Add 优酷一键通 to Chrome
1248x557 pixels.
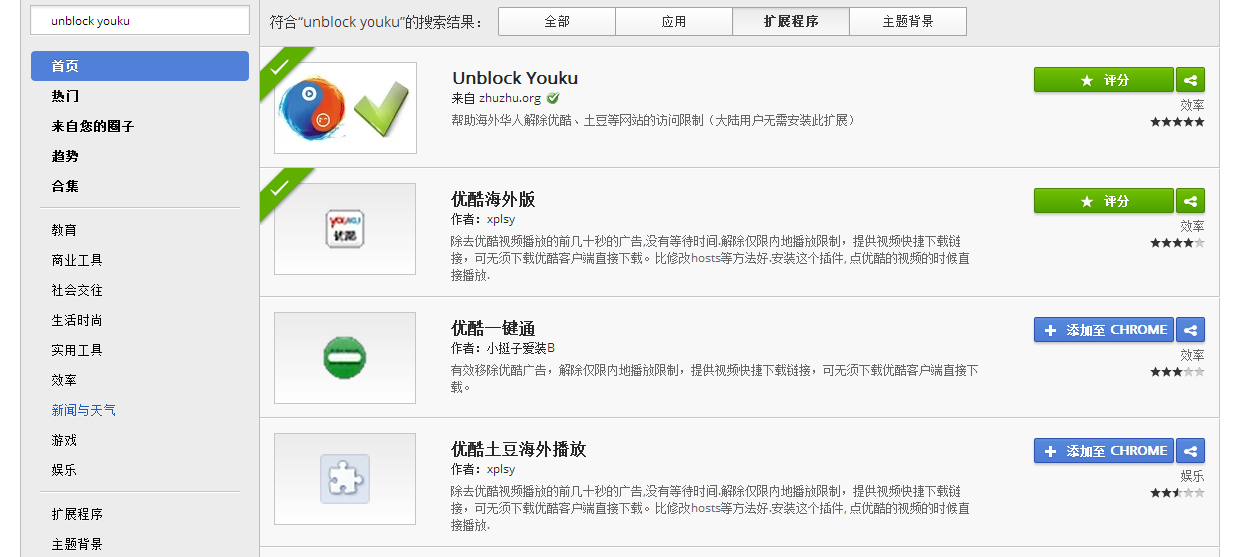click(1104, 330)
